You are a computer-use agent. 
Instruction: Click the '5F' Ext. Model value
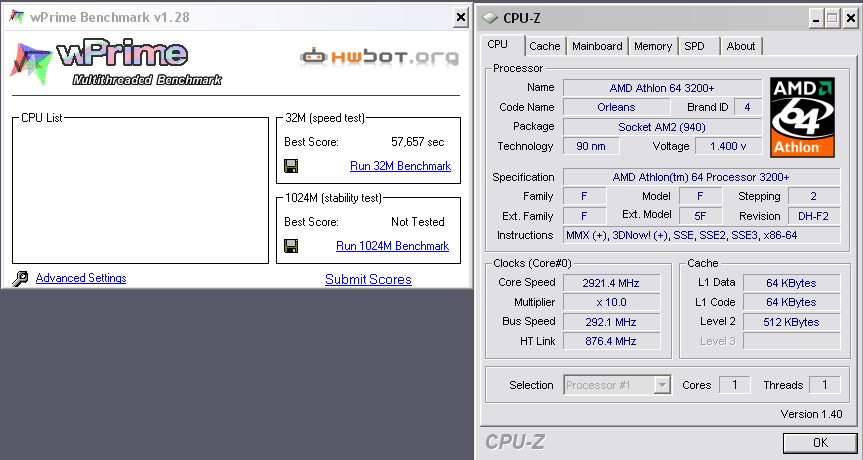(700, 216)
